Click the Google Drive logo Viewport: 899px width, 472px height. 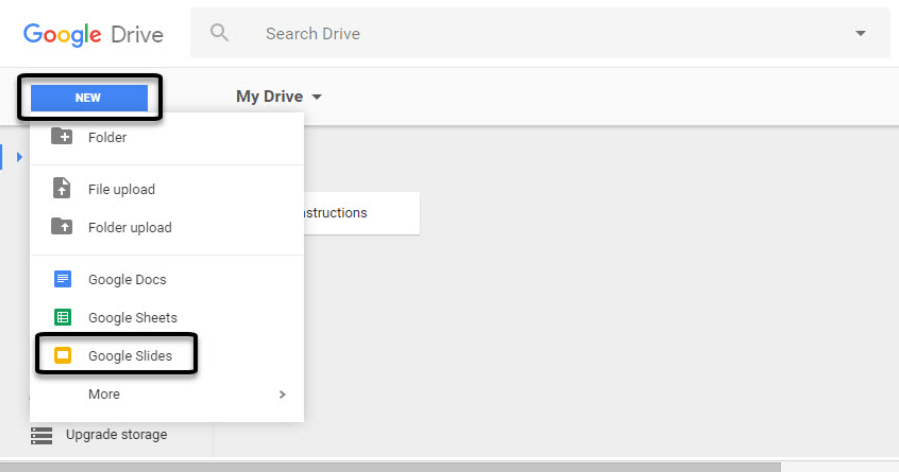pos(93,34)
